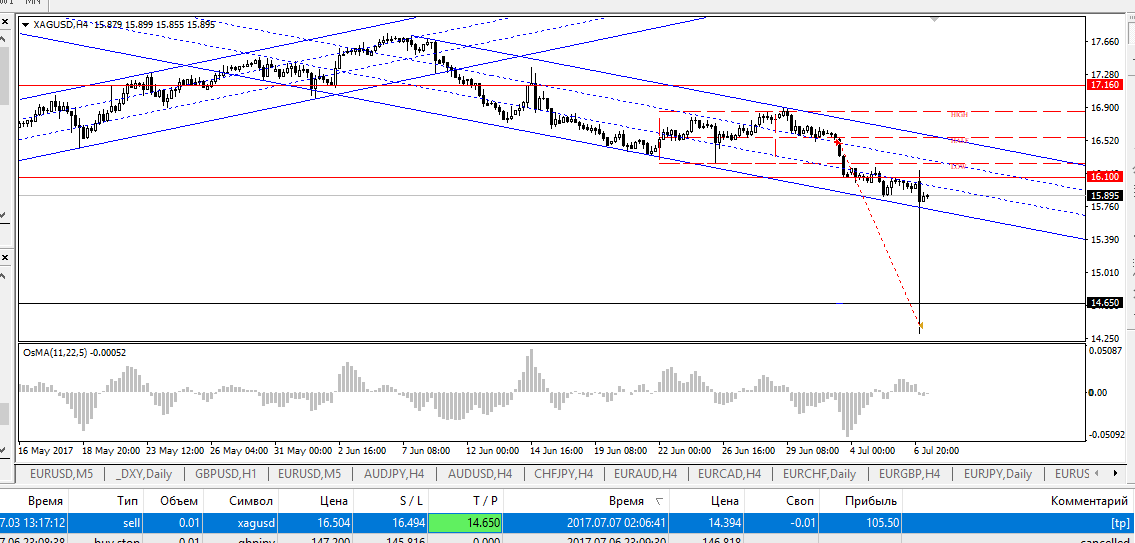The width and height of the screenshot is (1135, 543).
Task: Switch to the EURCAD,H4 chart tab
Action: tap(729, 473)
